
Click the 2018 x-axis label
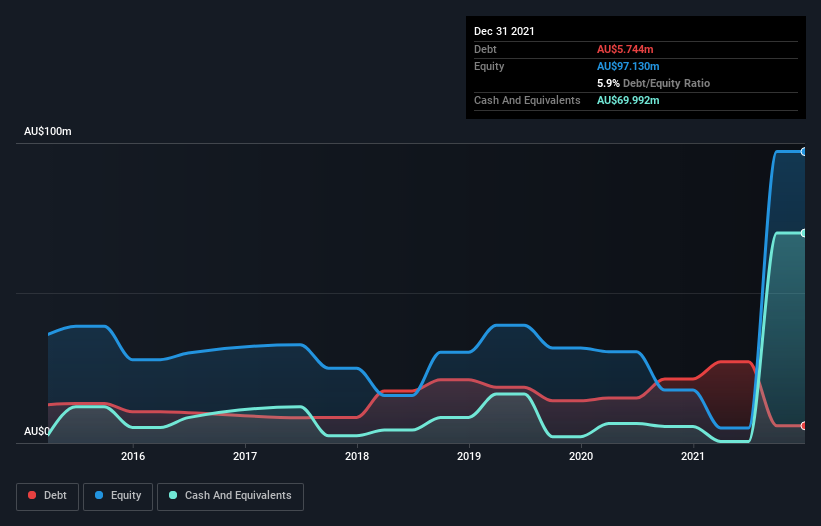pos(357,456)
